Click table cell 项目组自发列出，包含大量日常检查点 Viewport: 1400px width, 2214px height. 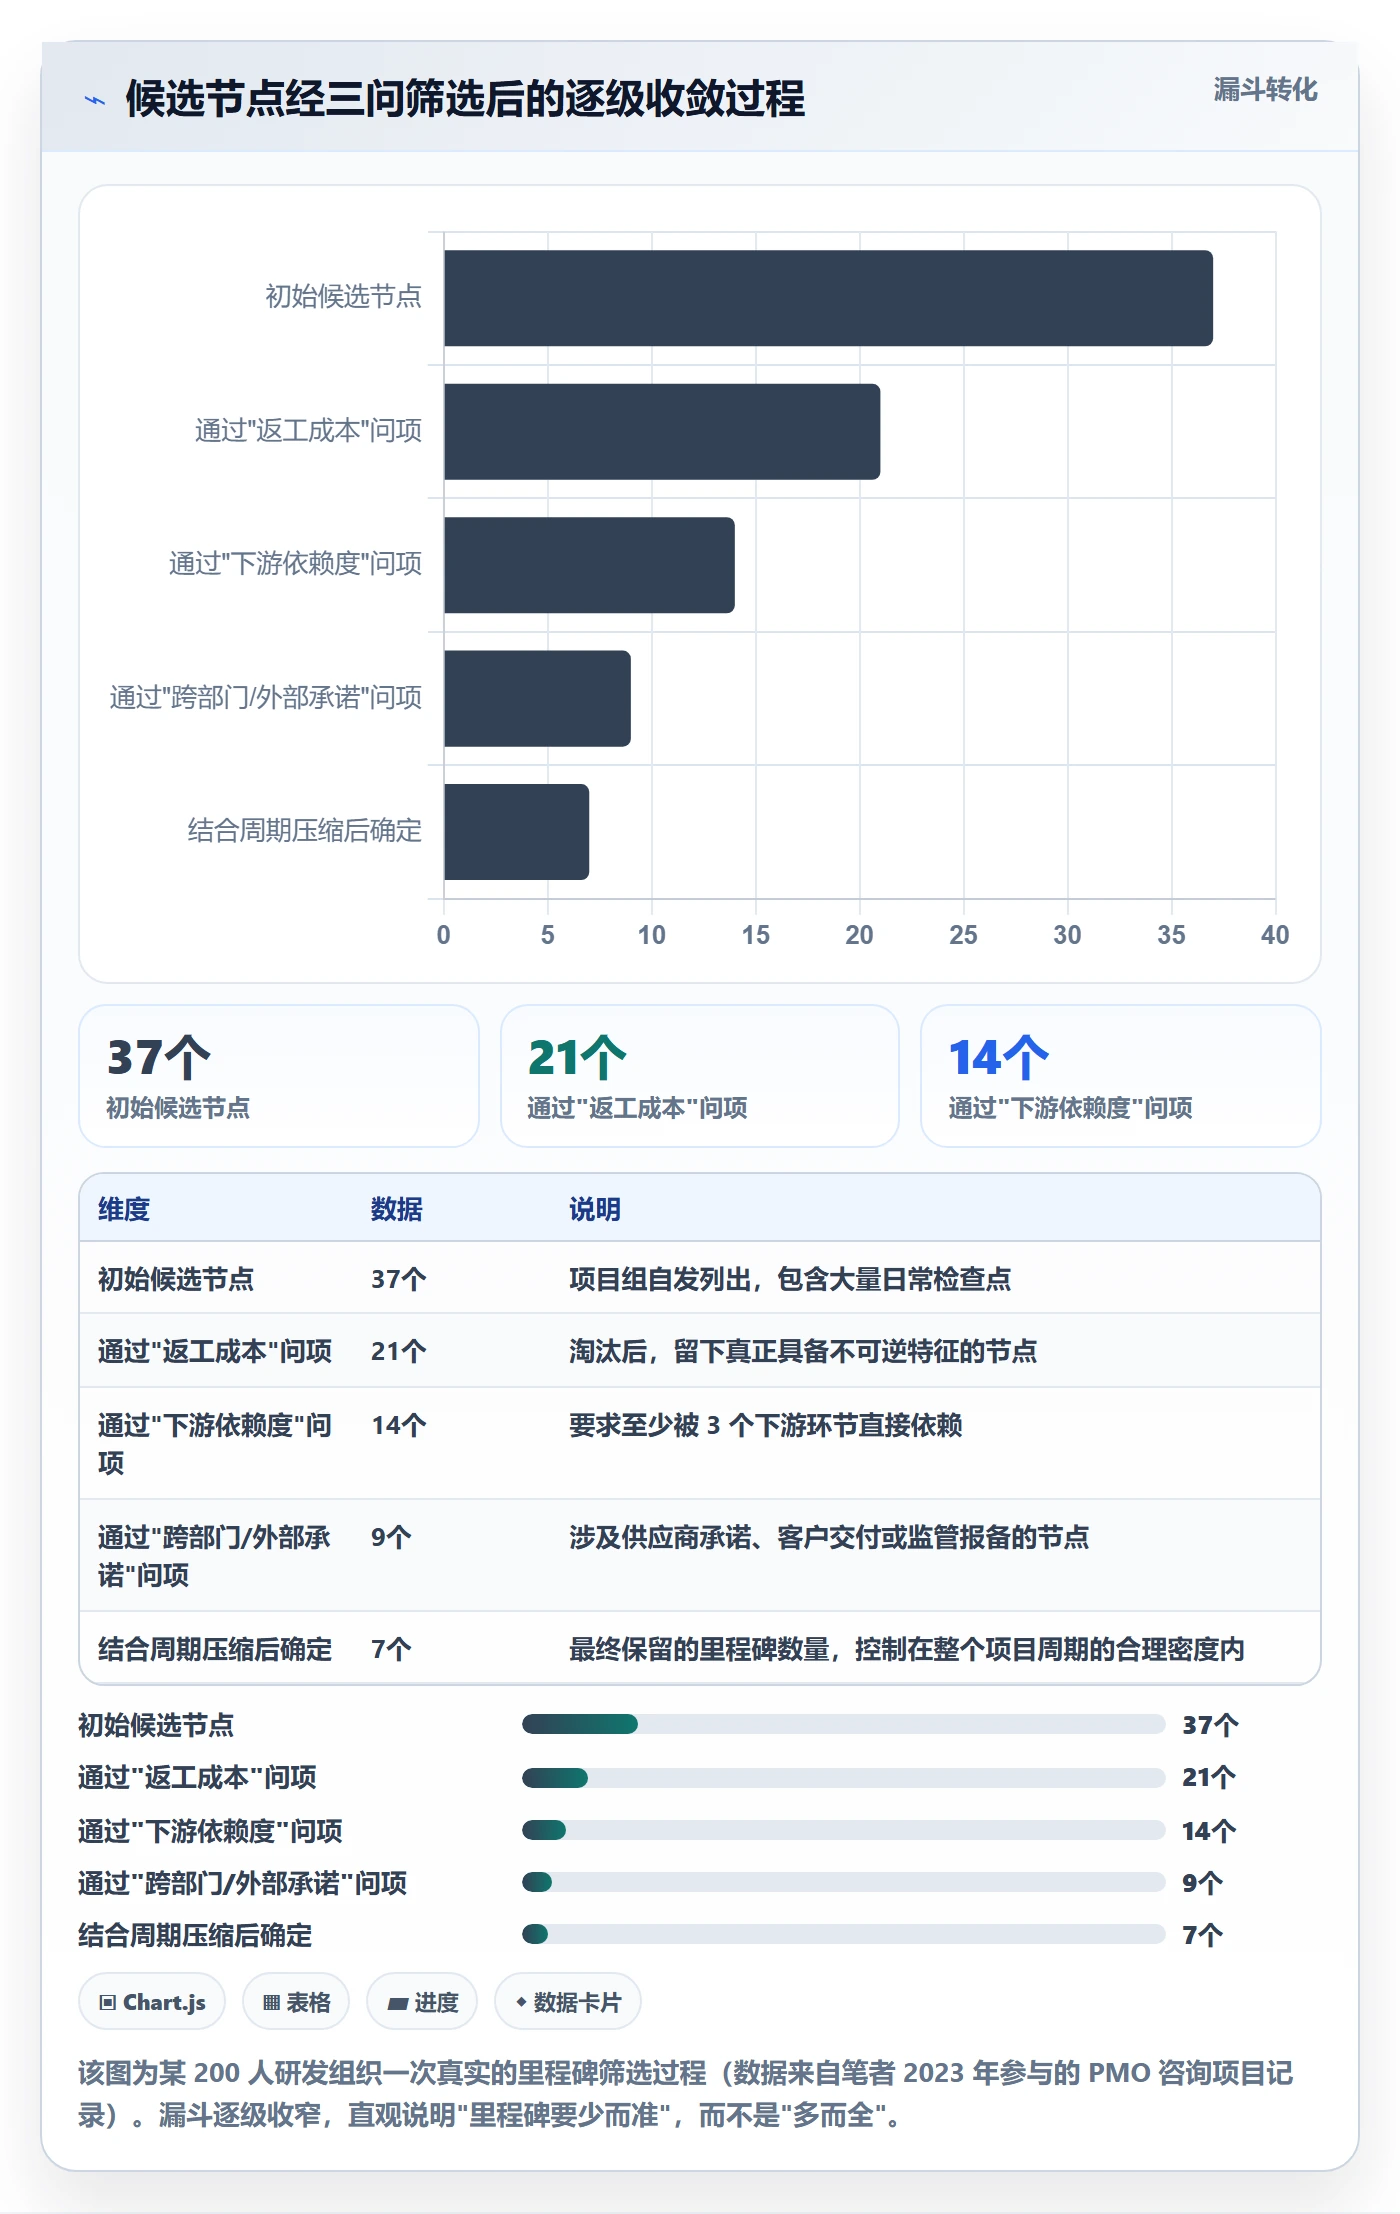(x=790, y=1279)
